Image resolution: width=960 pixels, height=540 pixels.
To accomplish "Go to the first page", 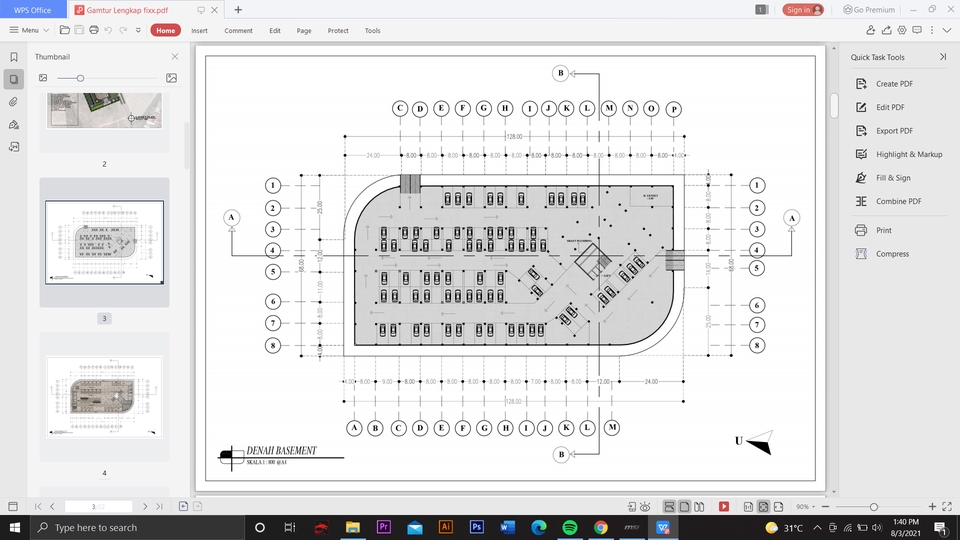I will 38,506.
